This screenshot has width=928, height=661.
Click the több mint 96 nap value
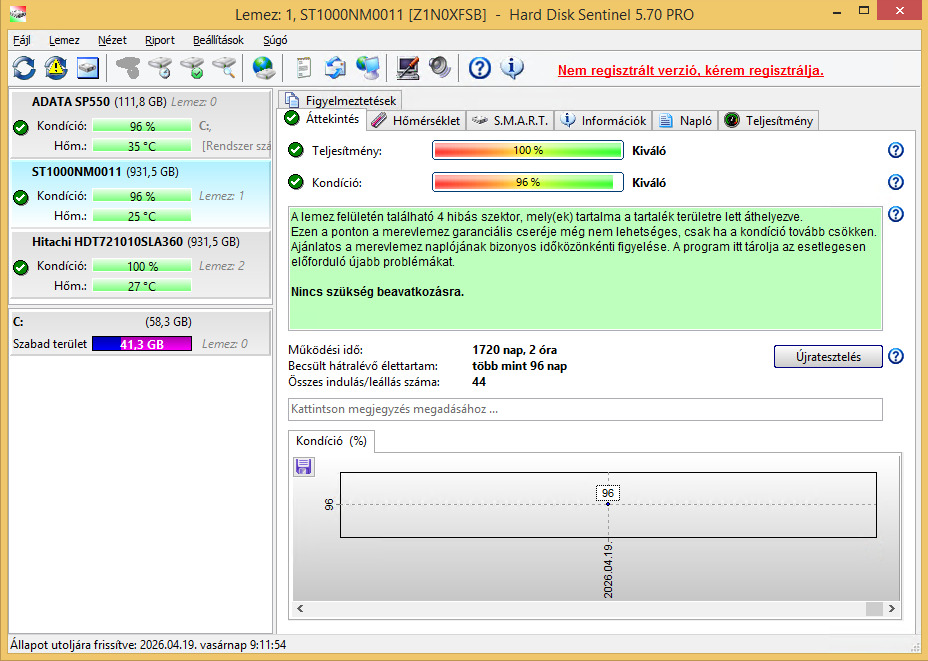pos(520,366)
